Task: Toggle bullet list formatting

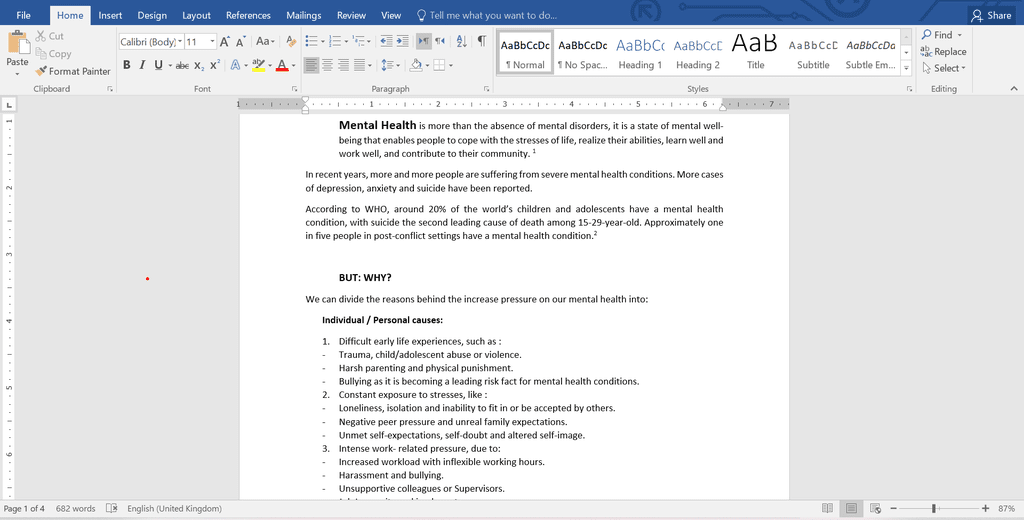Action: [x=312, y=41]
